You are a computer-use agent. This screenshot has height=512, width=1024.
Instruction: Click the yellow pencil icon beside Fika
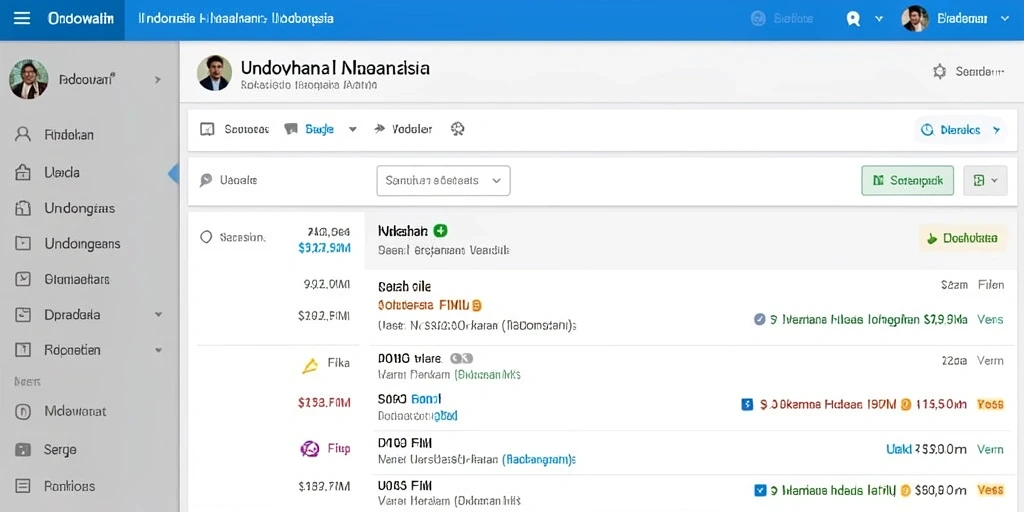coord(310,366)
